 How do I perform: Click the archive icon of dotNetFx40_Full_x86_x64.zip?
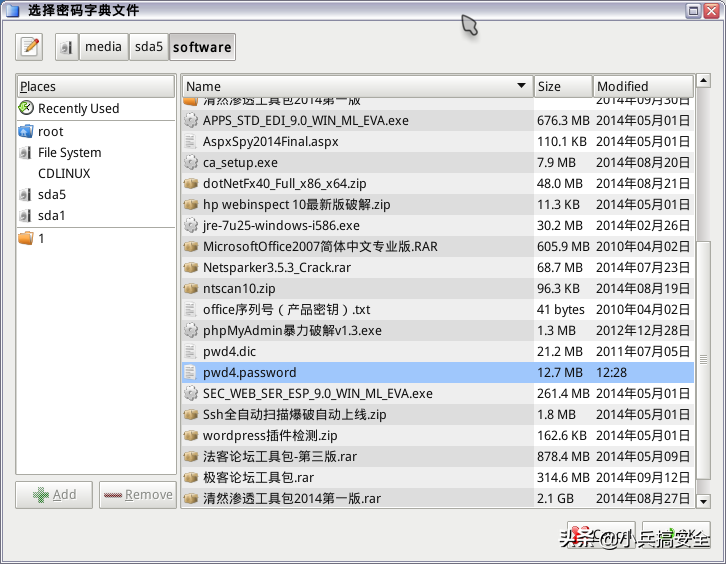click(x=190, y=183)
